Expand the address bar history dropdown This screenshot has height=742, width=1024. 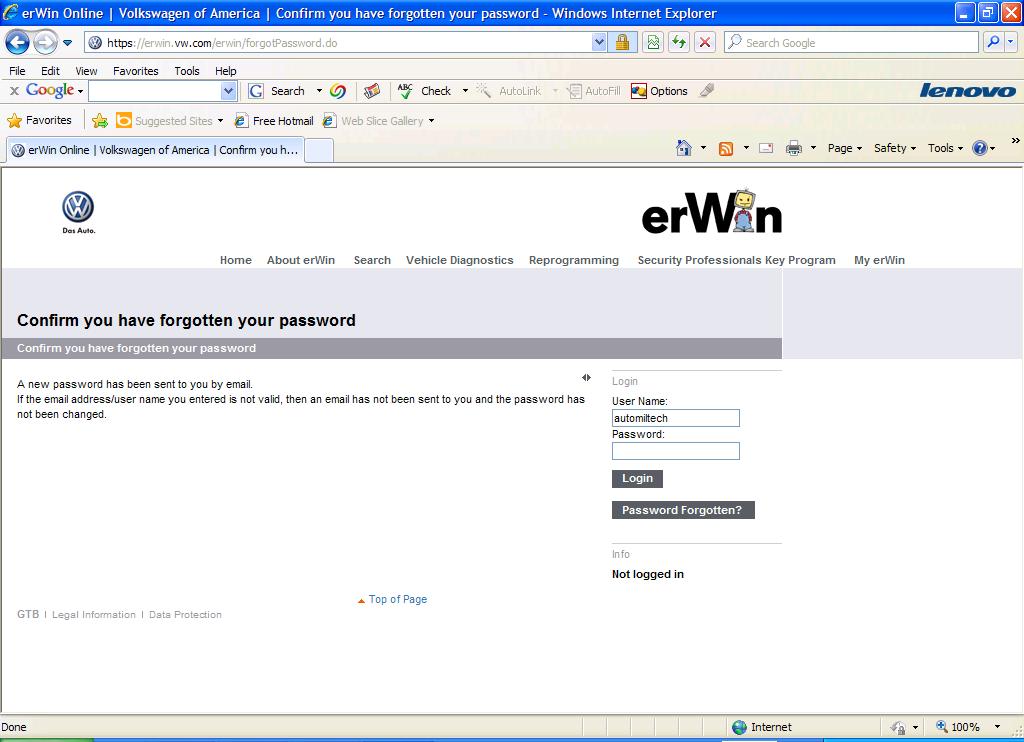coord(599,43)
